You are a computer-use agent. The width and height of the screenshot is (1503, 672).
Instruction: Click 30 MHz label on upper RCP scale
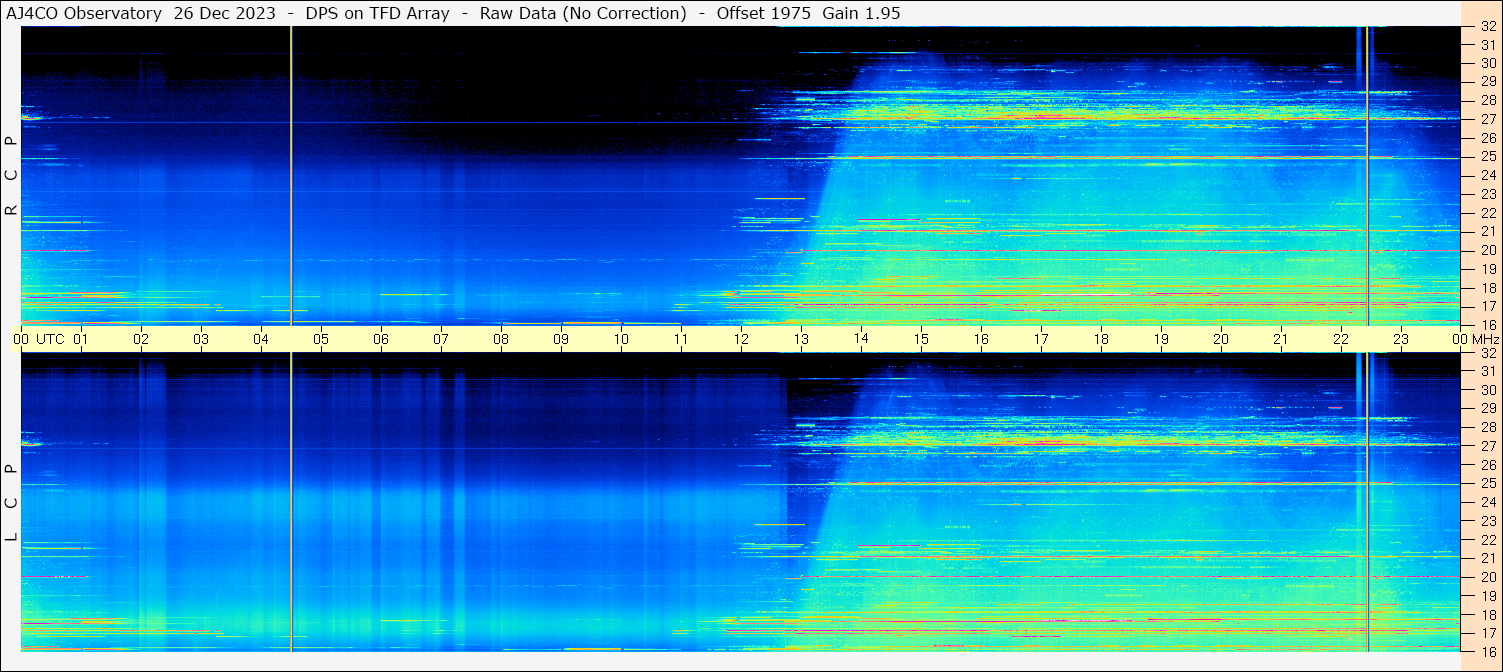pyautogui.click(x=1488, y=63)
